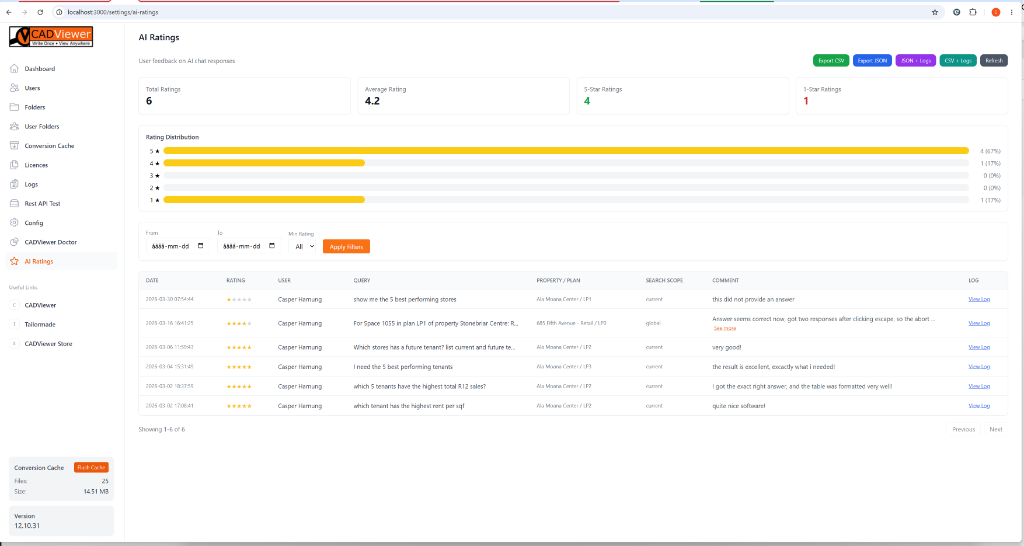This screenshot has width=1024, height=546.
Task: Click the 'Showing 1-6 of 6' text
Action: point(162,429)
